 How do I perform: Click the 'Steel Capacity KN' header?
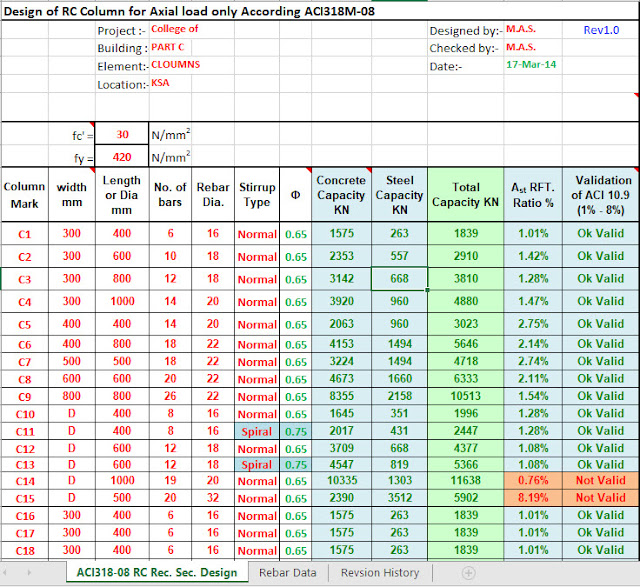400,195
